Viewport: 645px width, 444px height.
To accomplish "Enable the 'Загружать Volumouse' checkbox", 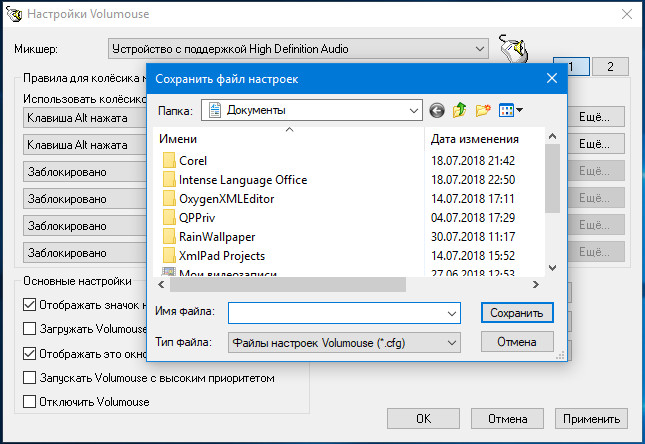I will [29, 329].
